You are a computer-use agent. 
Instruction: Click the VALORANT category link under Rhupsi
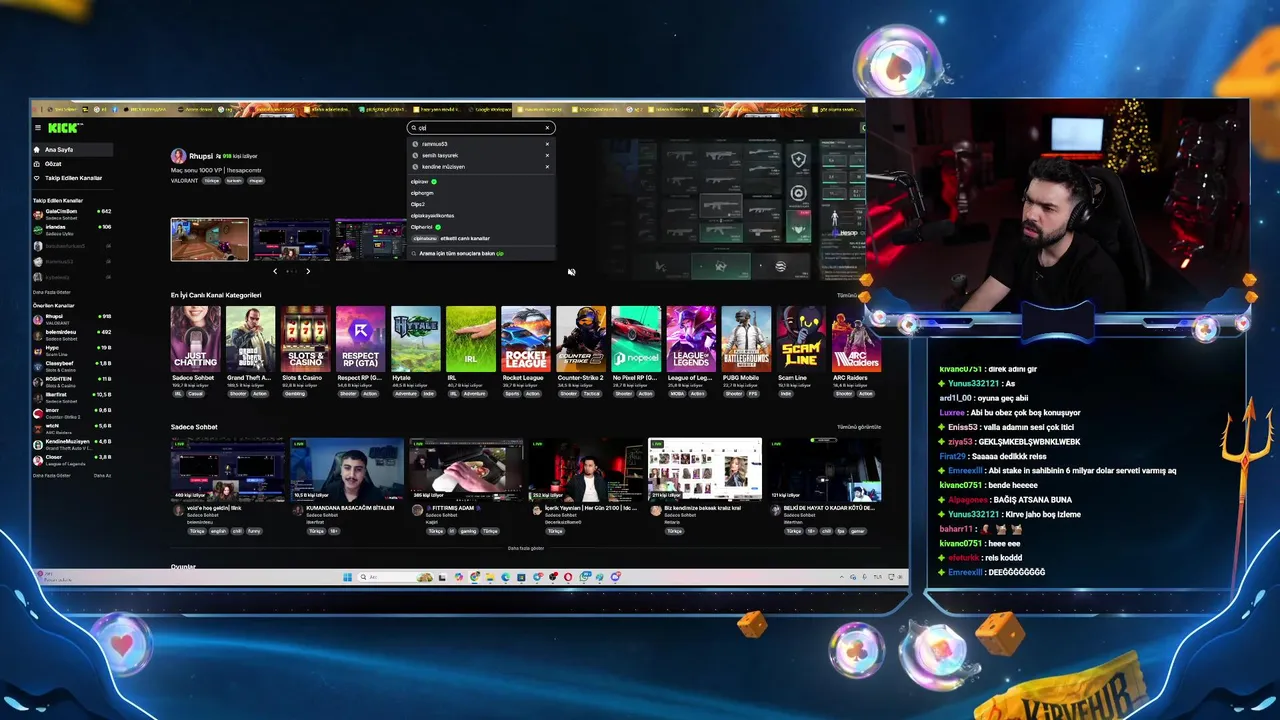click(184, 181)
